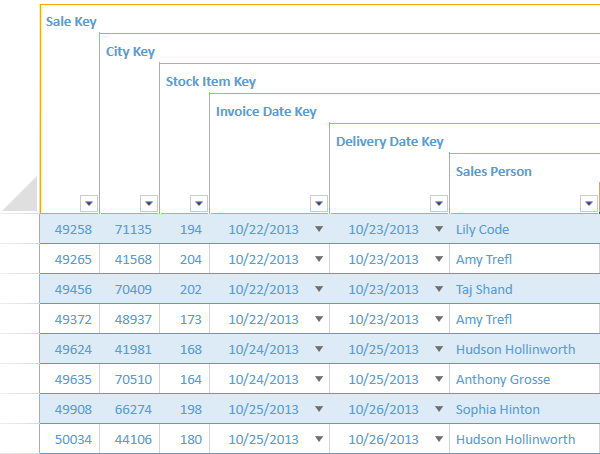This screenshot has height=454, width=600.
Task: Expand date picker for invoice date in row 49258
Action: click(319, 229)
